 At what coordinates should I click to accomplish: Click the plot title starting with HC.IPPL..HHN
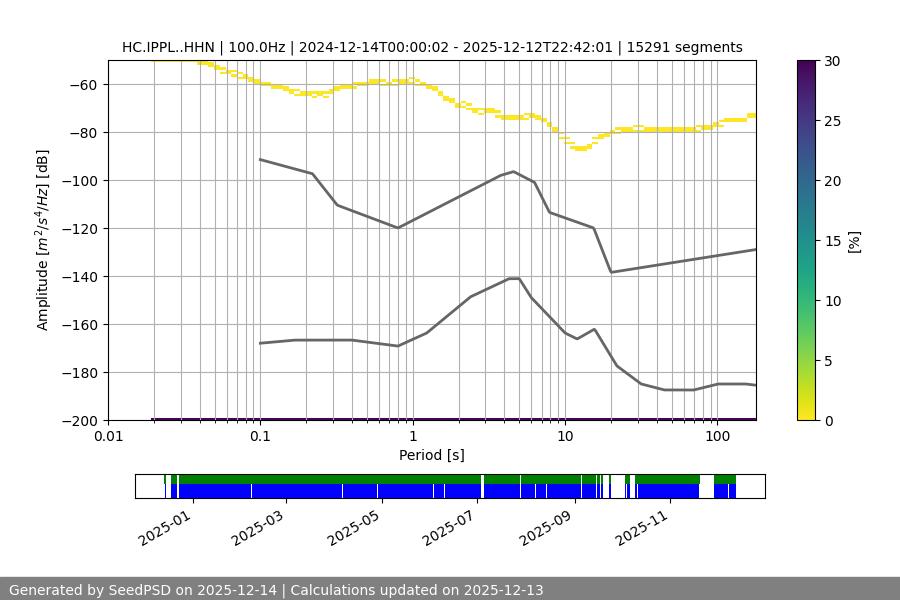pyautogui.click(x=432, y=47)
